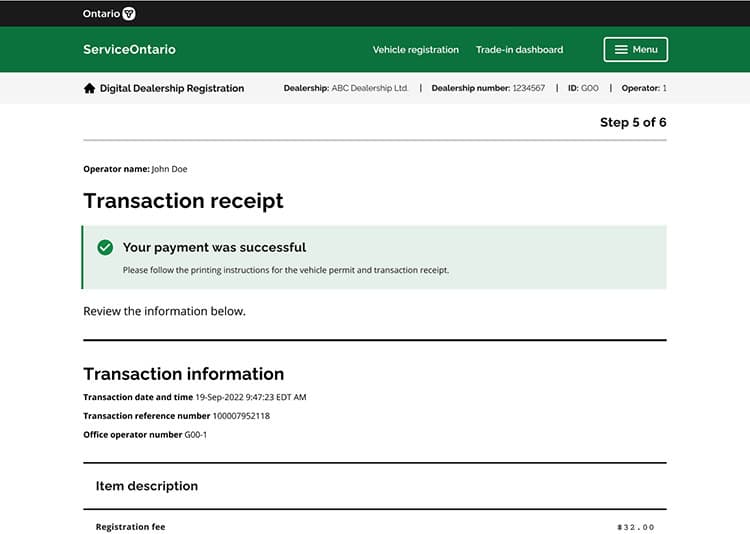Click the Item description header
The image size is (750, 534).
[146, 486]
